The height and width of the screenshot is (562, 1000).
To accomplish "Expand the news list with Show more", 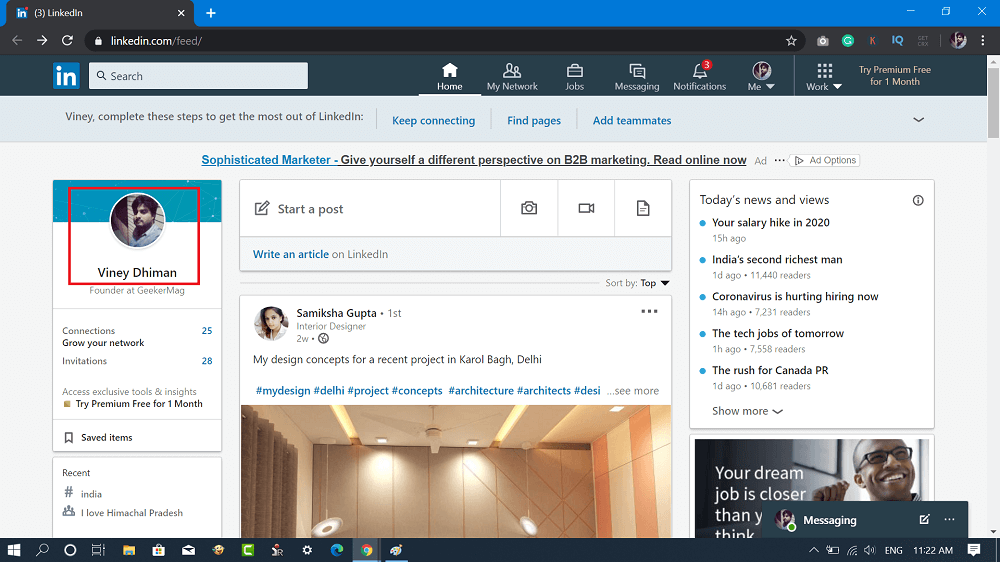I will (747, 411).
